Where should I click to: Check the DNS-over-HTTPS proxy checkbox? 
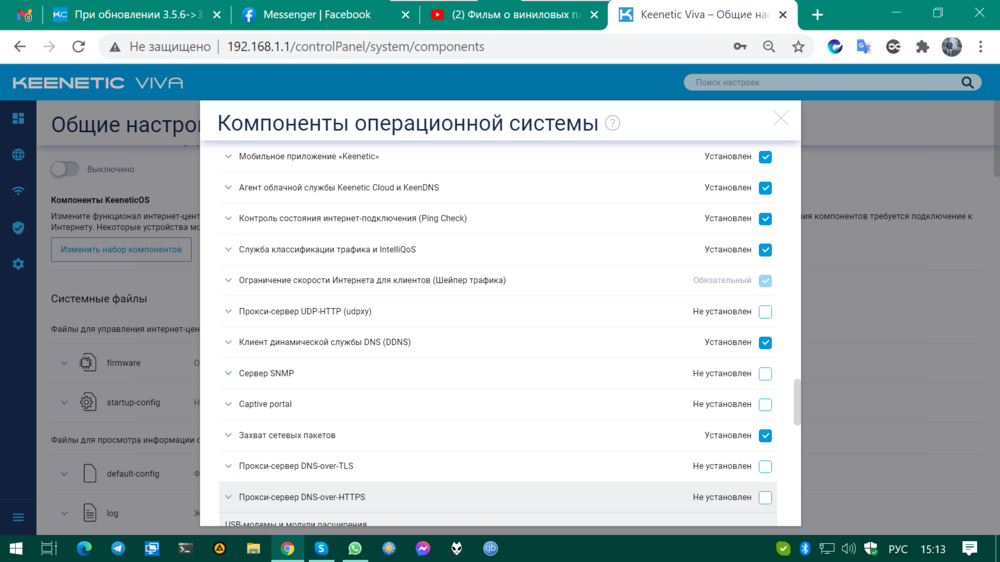pos(765,498)
